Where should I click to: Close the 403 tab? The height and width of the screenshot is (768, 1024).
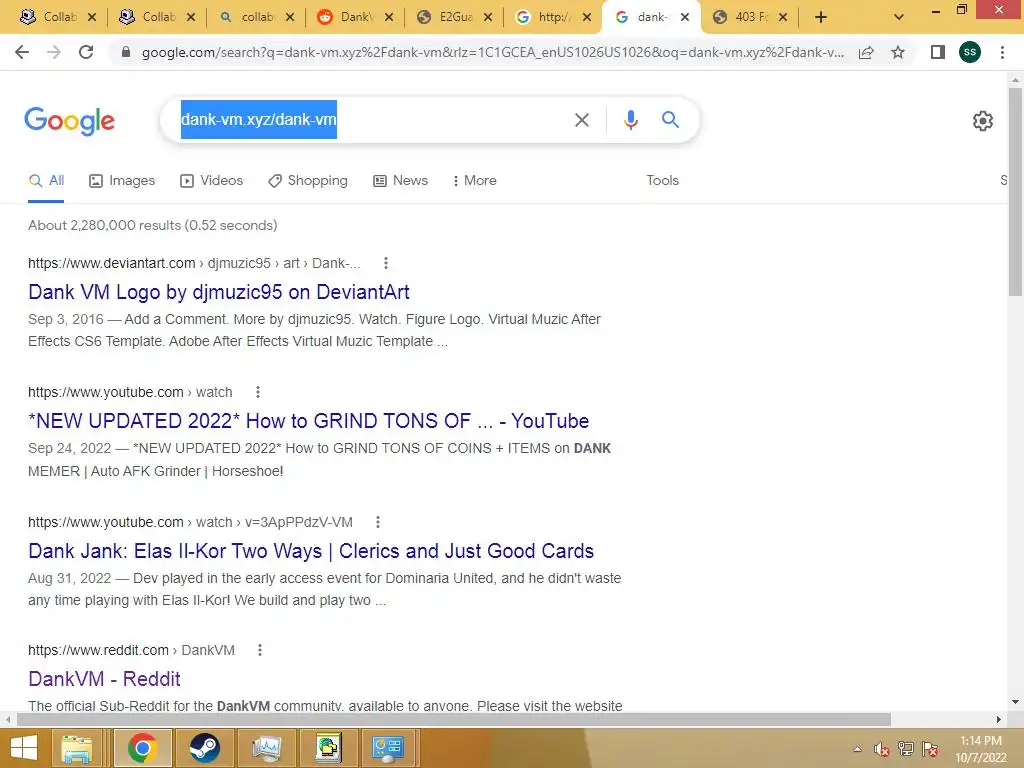click(x=783, y=18)
